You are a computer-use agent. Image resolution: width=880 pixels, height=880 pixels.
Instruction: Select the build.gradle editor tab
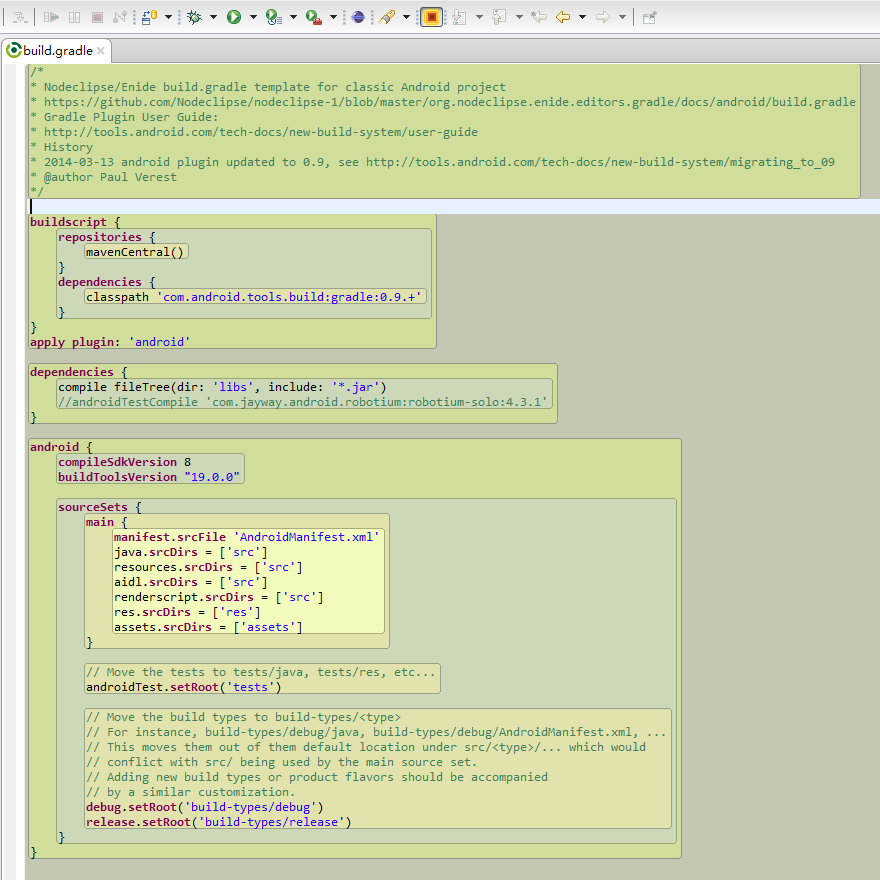58,50
